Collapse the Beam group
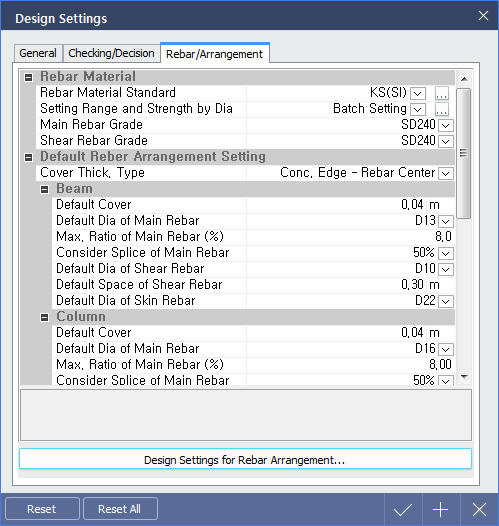 [44, 190]
